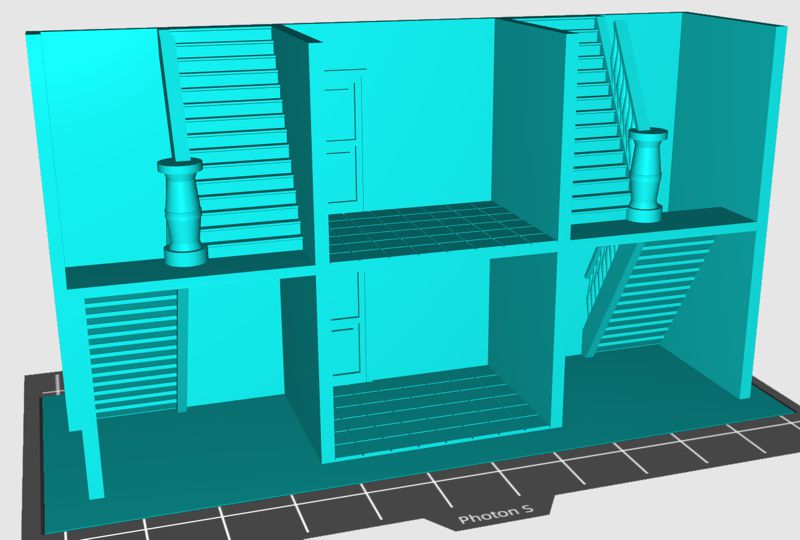800x540 pixels.
Task: Click the Photon S build plate label
Action: tap(496, 513)
